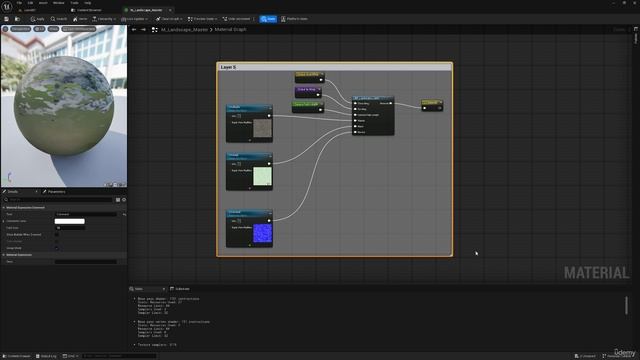Close the Stats panel tab
640x360 pixels.
coord(164,289)
